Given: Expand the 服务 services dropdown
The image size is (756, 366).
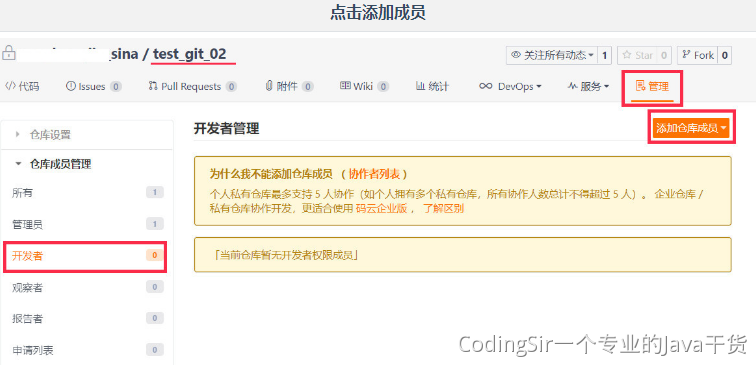Looking at the screenshot, I should click(x=588, y=86).
